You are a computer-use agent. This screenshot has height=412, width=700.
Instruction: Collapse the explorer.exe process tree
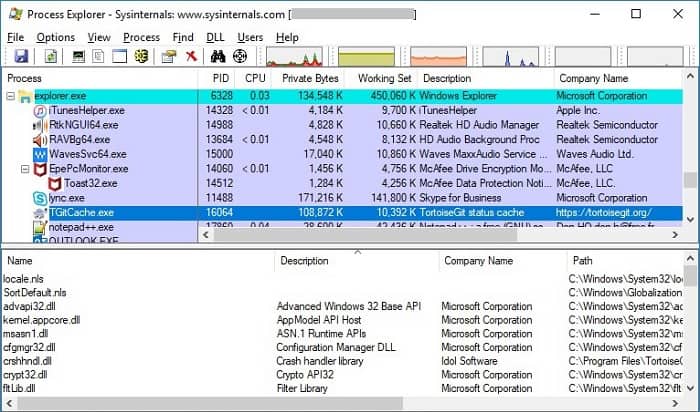click(11, 96)
